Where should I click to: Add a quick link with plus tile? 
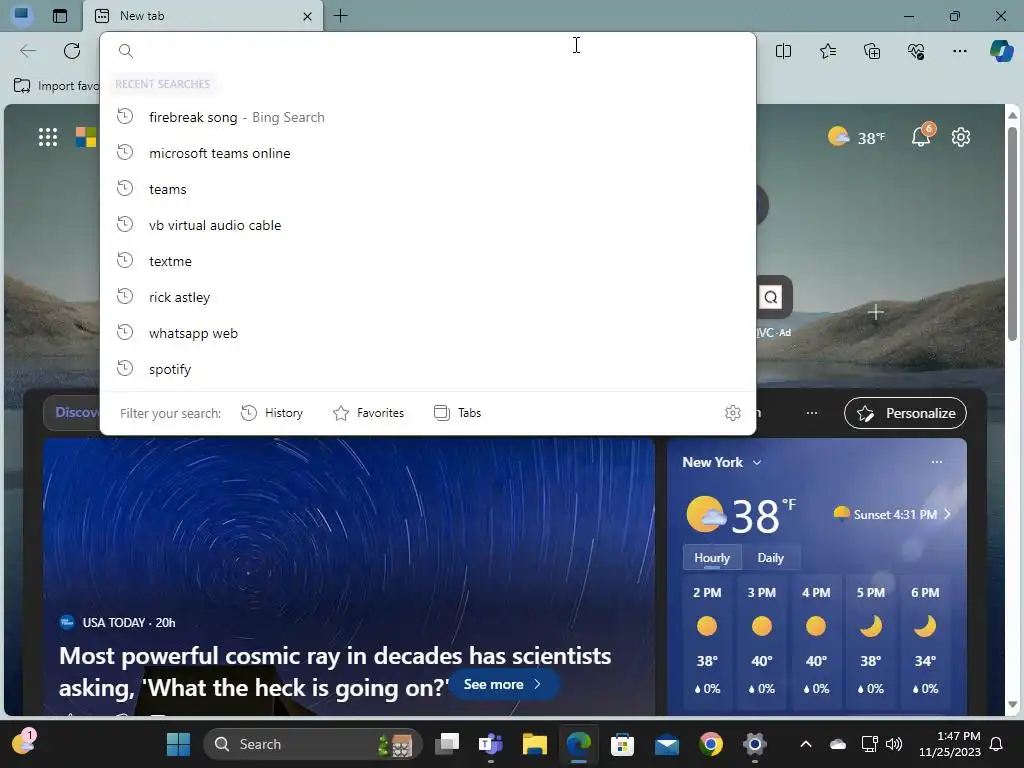point(876,312)
